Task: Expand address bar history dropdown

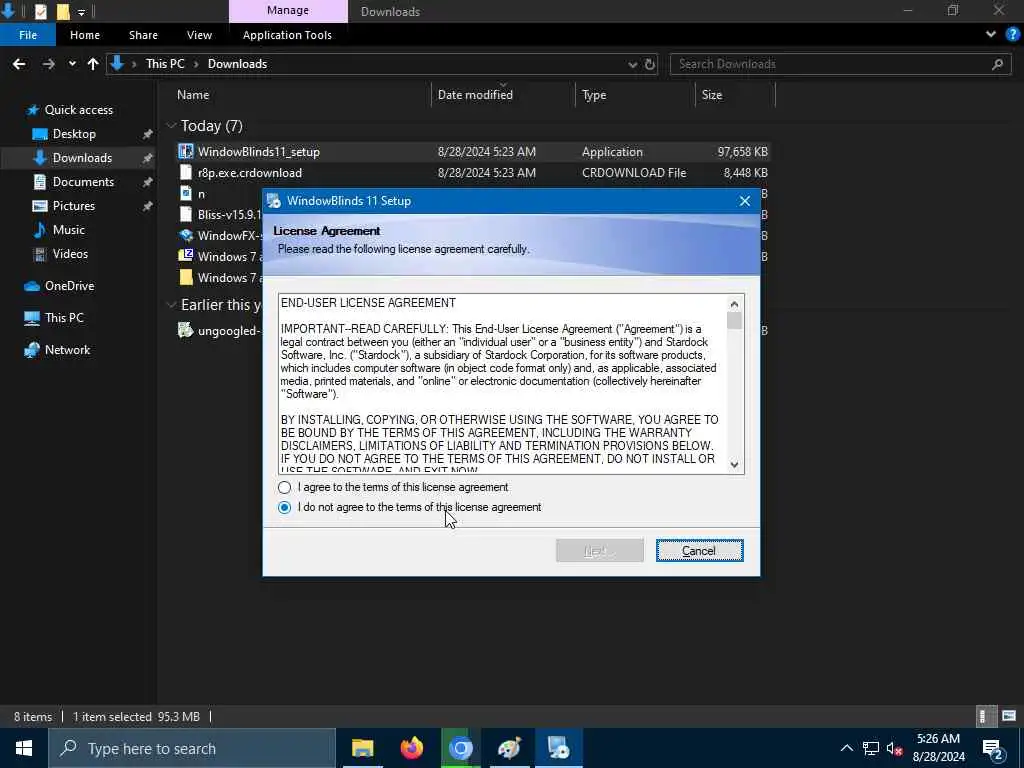Action: coord(632,64)
